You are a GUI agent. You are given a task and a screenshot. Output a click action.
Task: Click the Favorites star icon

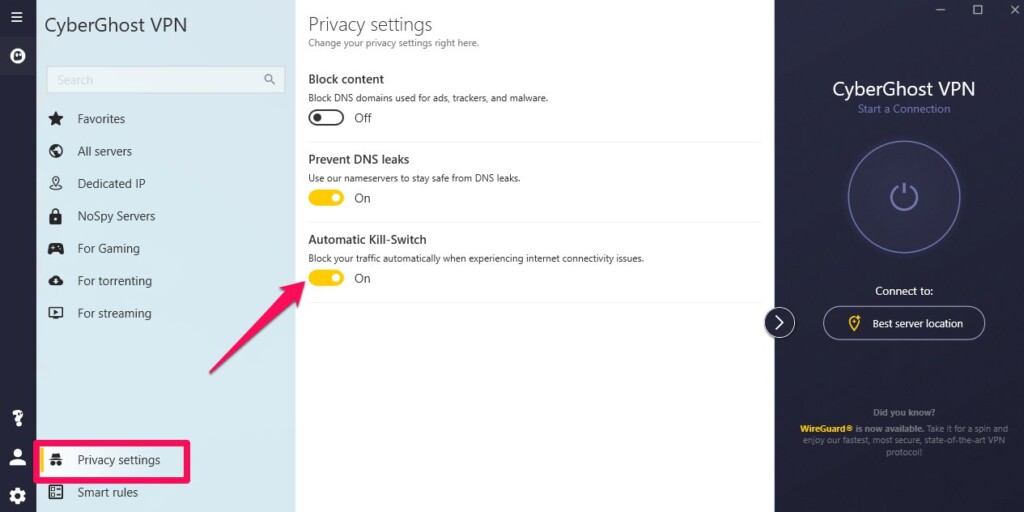56,119
